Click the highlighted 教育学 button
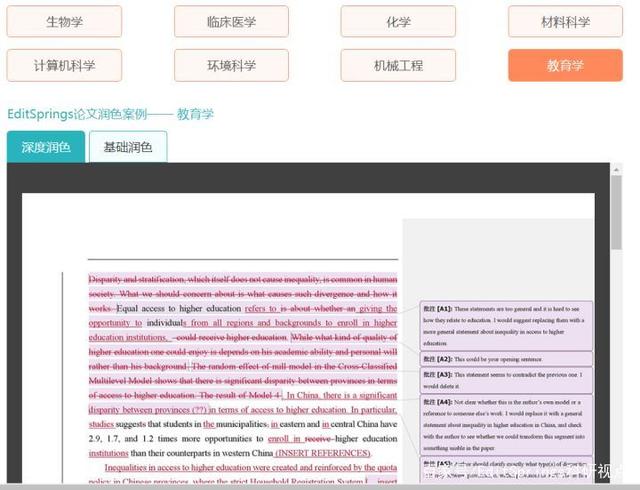 [565, 65]
